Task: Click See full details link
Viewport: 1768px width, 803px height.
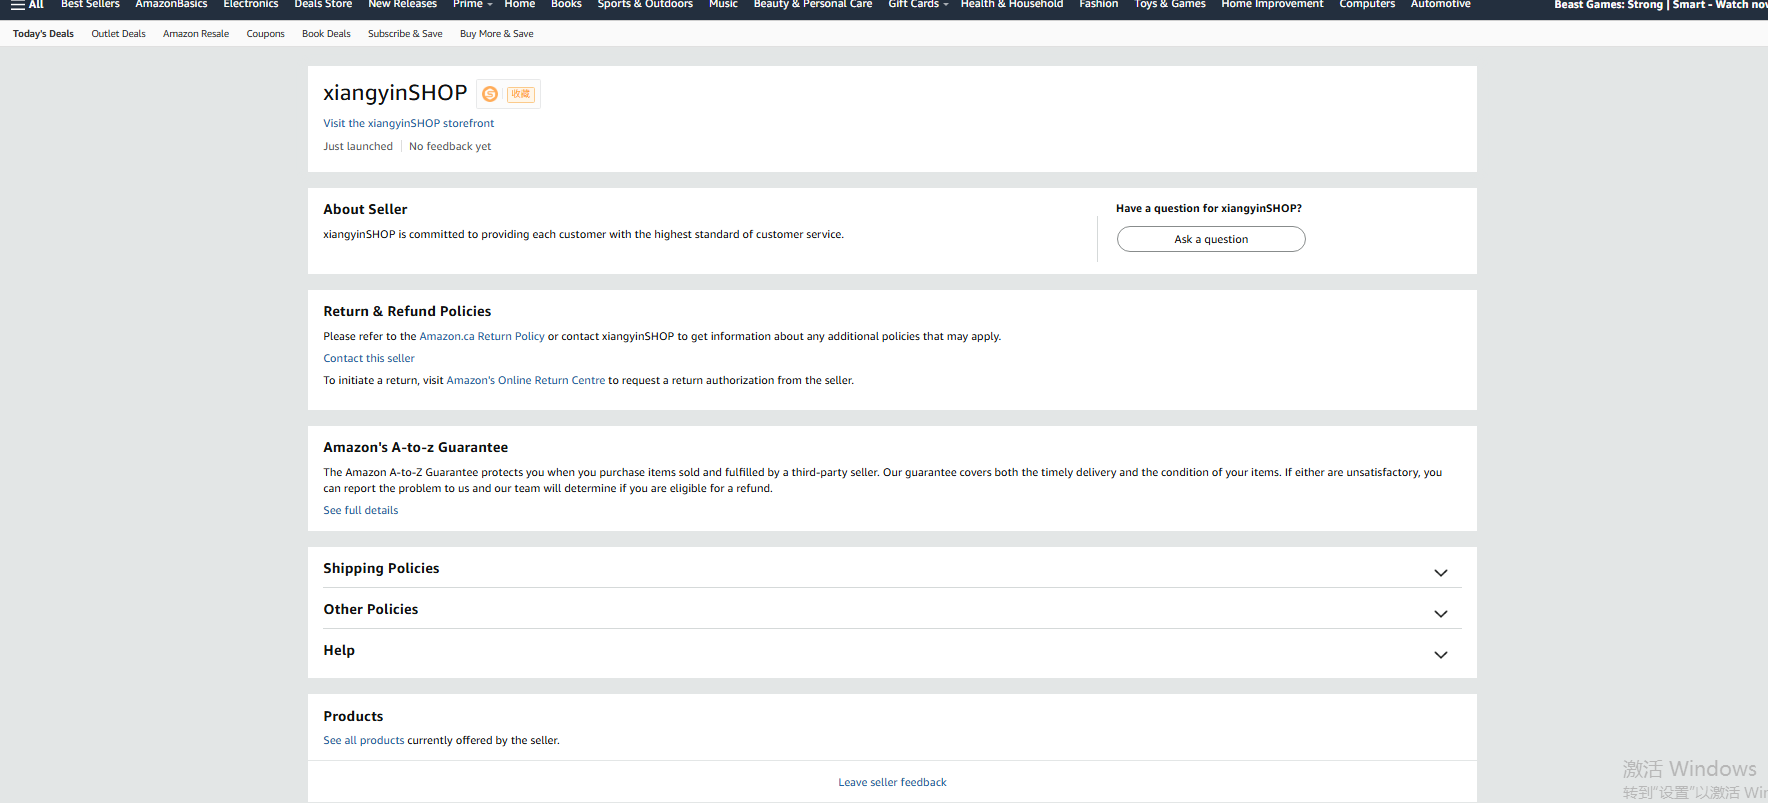Action: click(x=361, y=511)
